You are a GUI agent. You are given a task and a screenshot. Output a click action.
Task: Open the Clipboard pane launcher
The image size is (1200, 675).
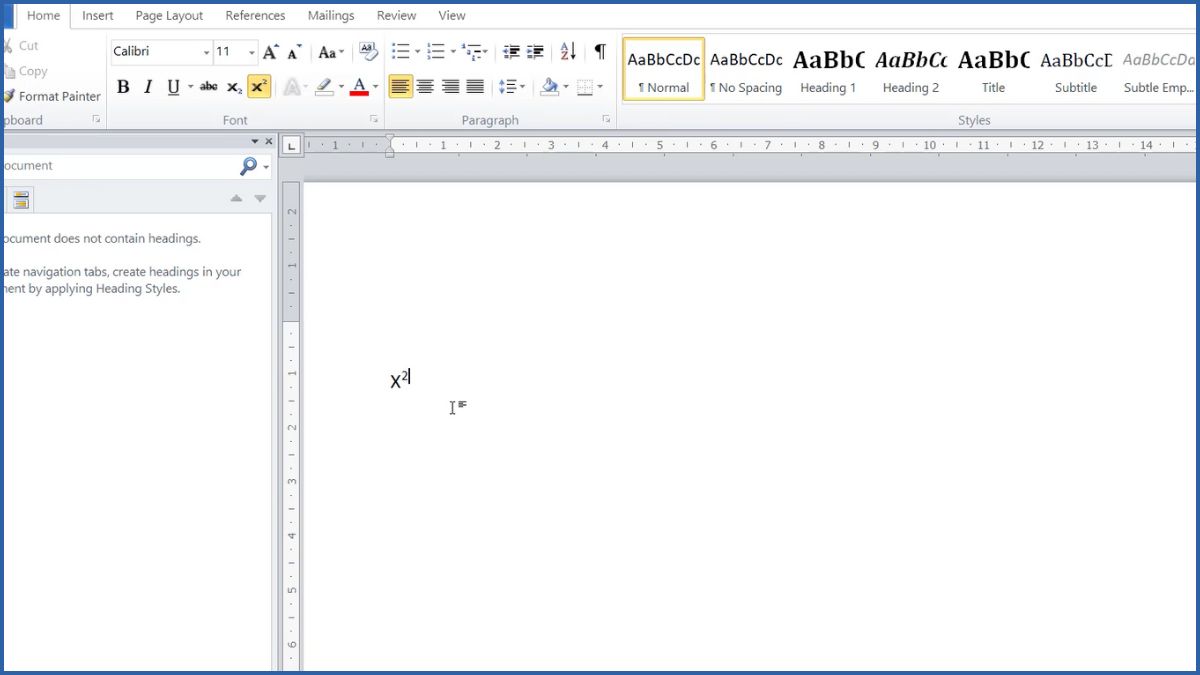click(x=97, y=119)
